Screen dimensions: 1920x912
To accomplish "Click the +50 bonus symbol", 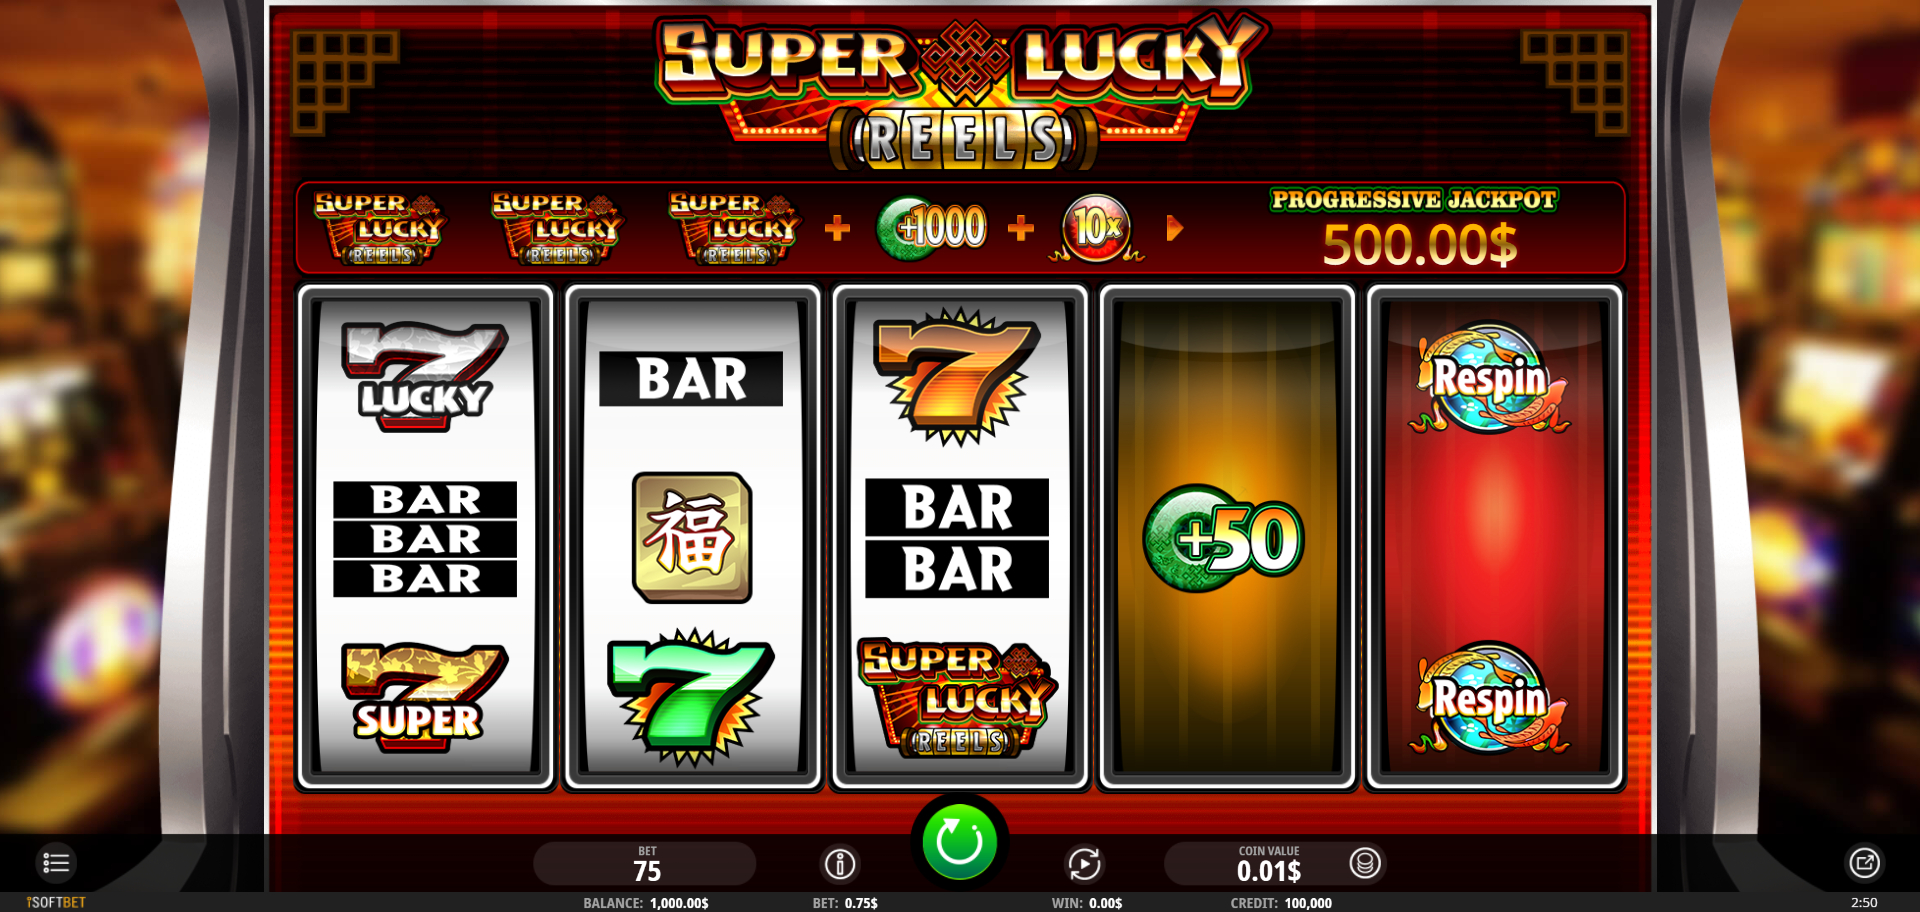I will click(1223, 539).
